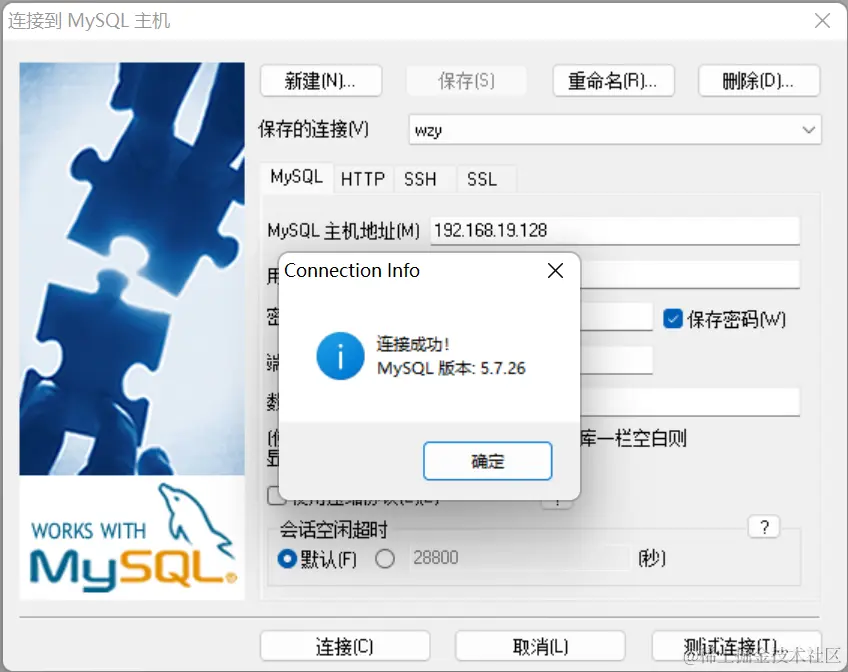Click the 取消(L) button
848x672 pixels.
tap(540, 646)
